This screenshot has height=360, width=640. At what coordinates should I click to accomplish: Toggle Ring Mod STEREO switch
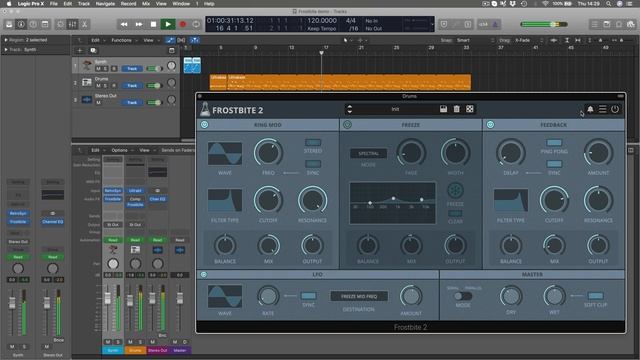tap(313, 142)
